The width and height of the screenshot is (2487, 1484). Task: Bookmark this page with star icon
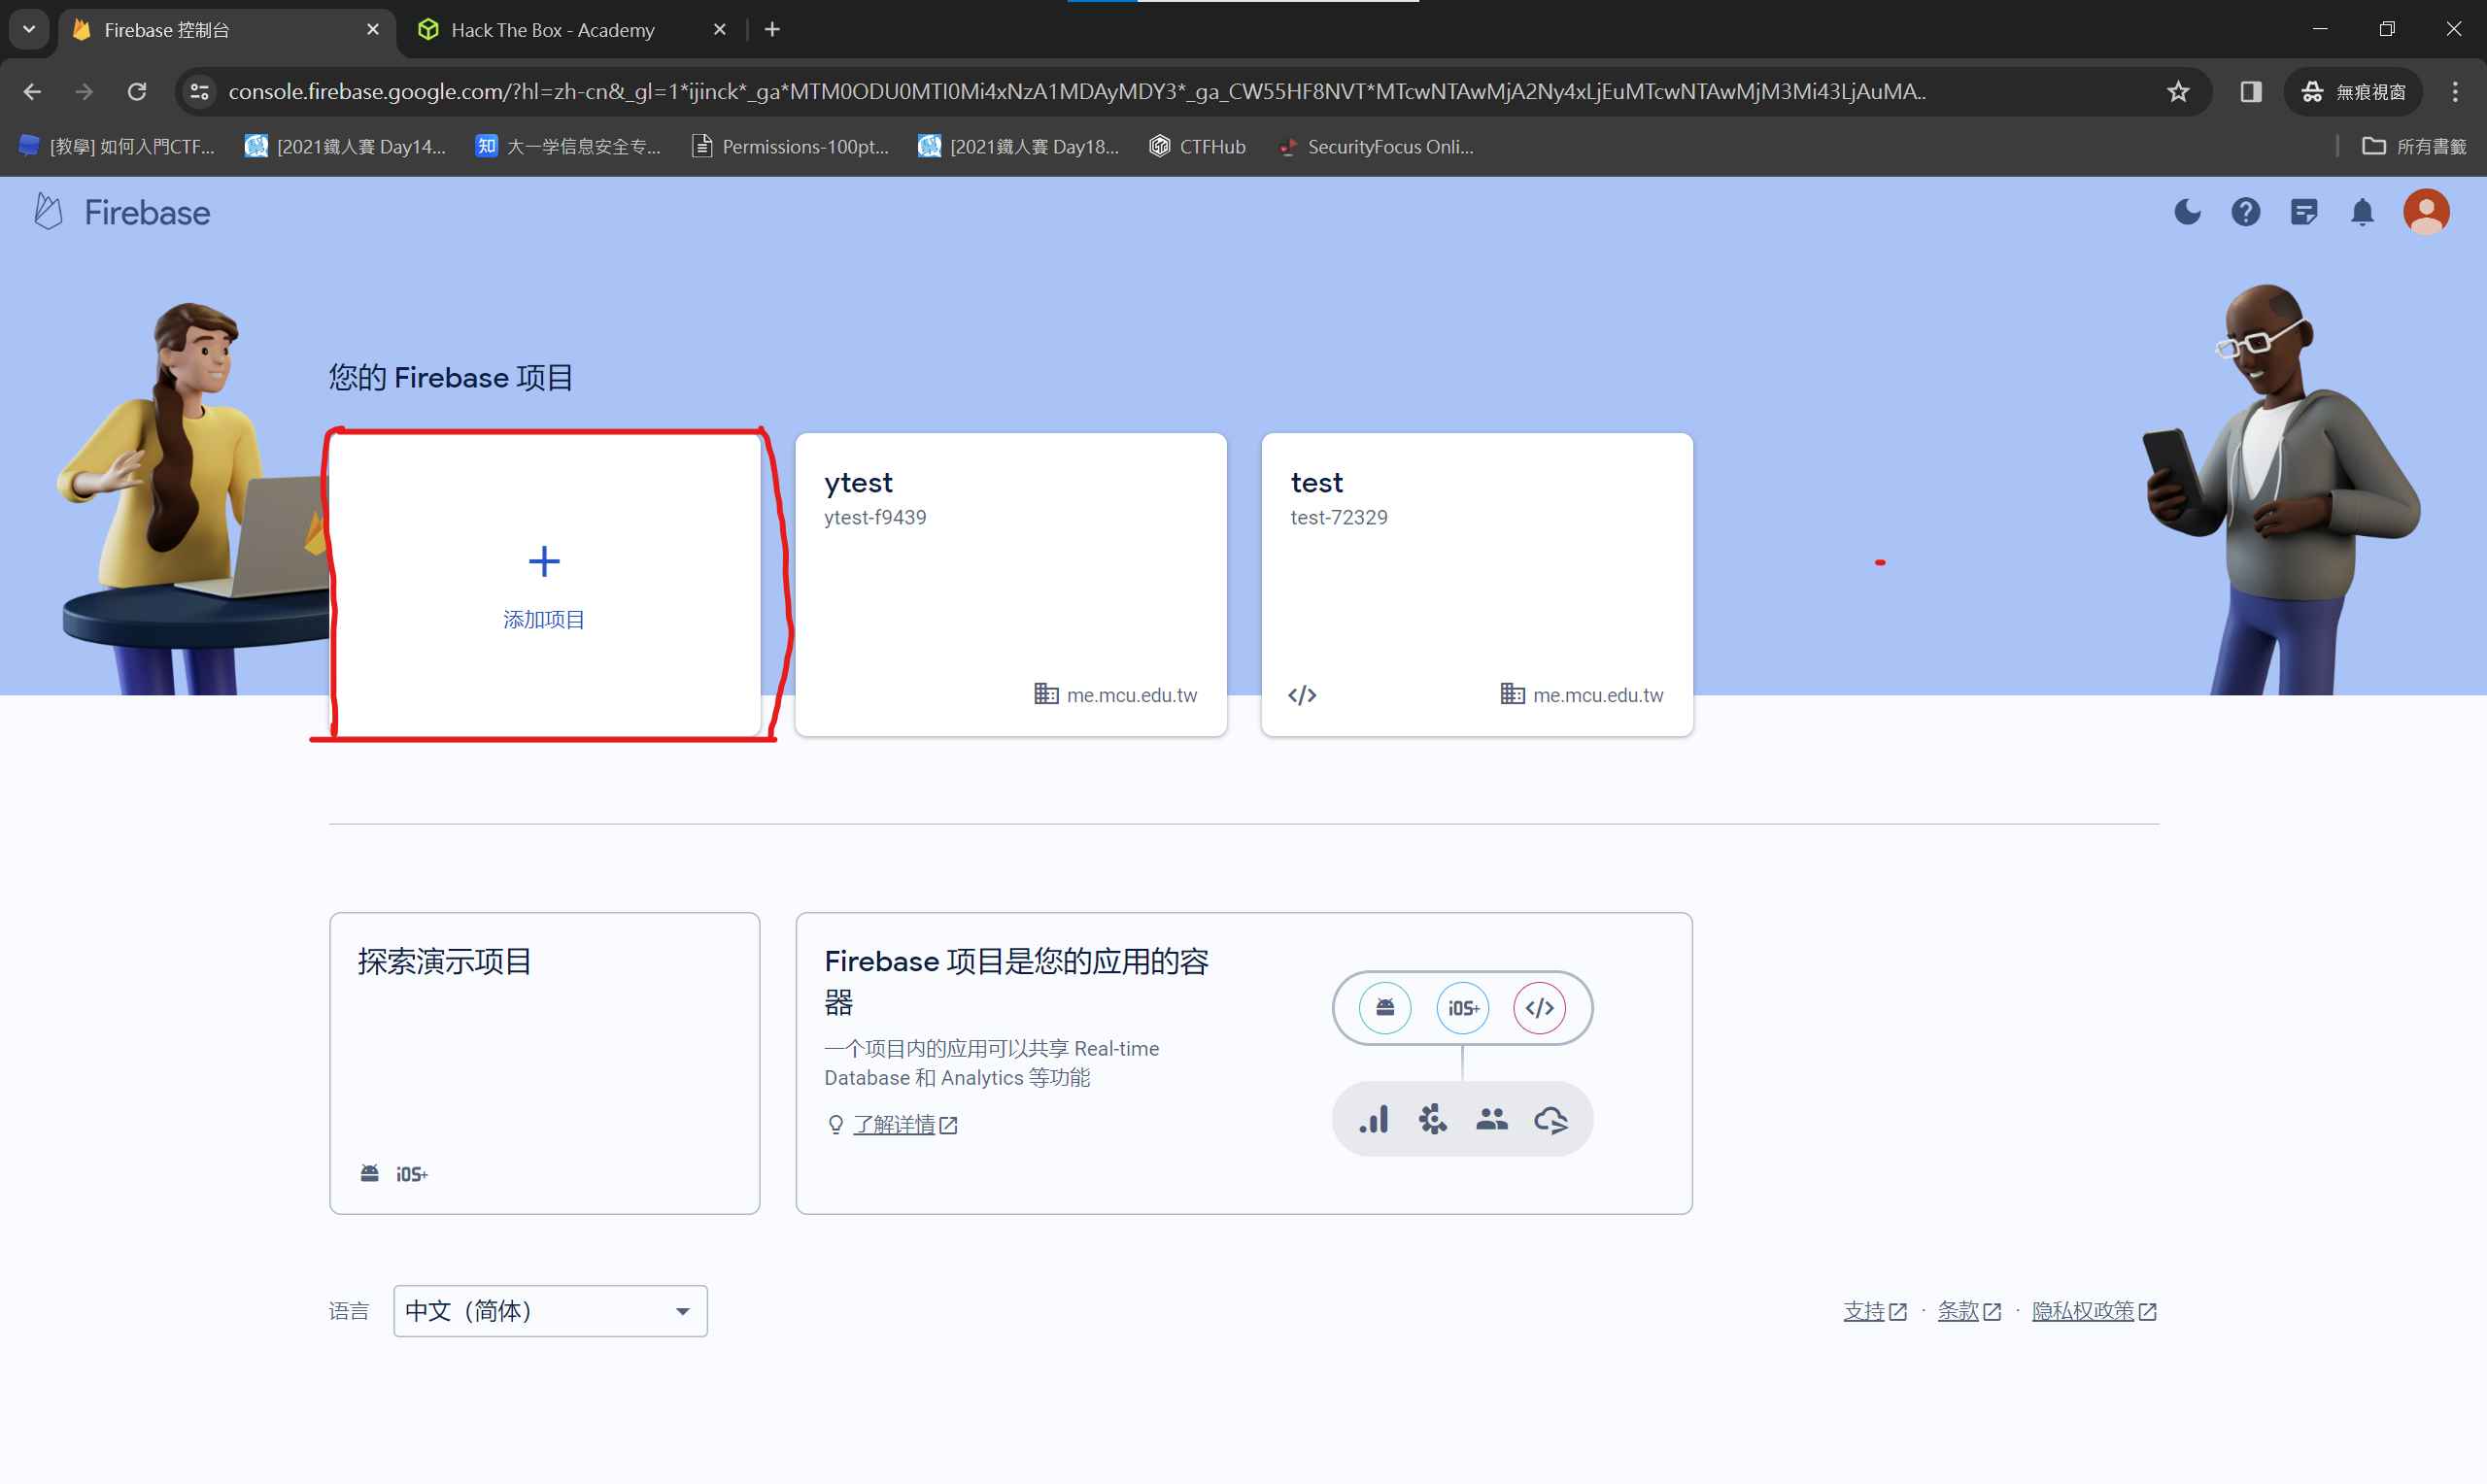[x=2178, y=92]
